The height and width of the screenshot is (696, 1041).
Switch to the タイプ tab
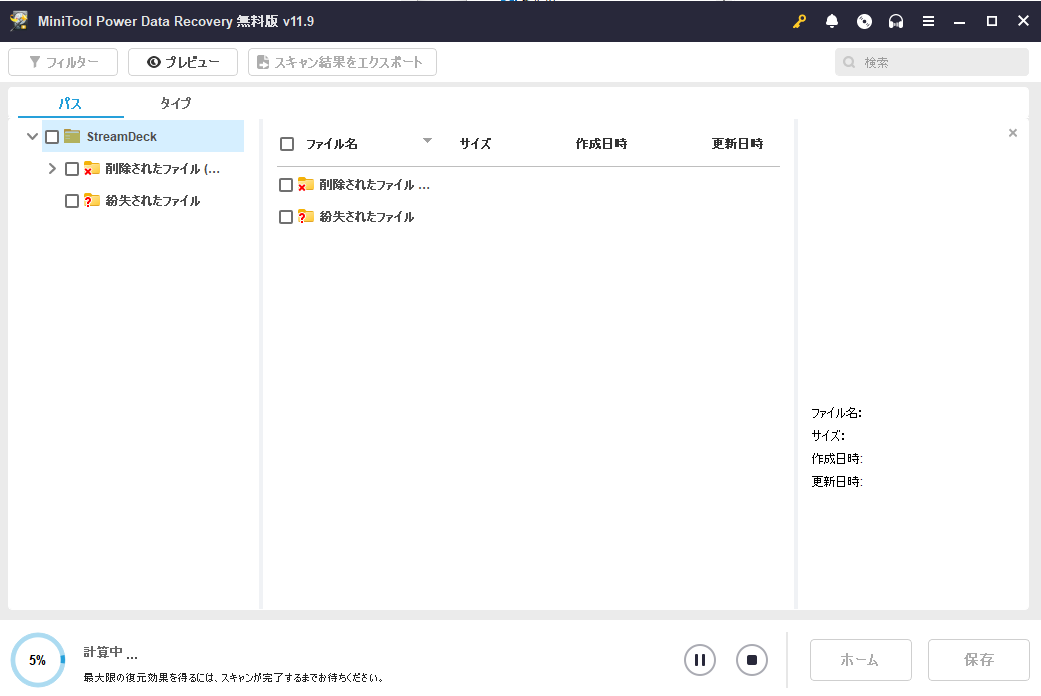click(175, 103)
